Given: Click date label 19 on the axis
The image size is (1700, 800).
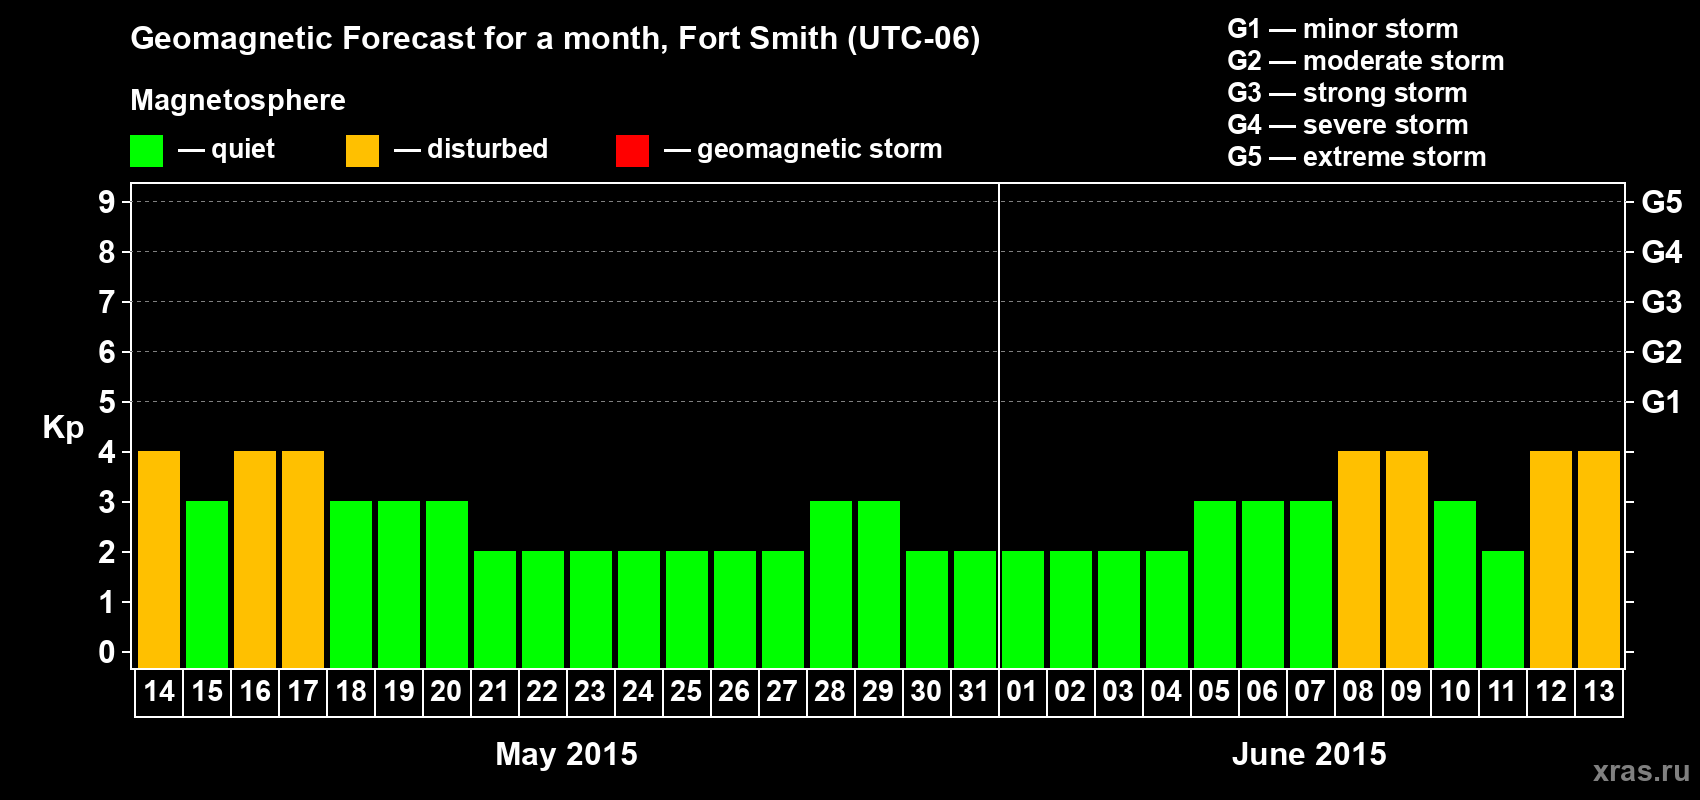Looking at the screenshot, I should coord(399,691).
